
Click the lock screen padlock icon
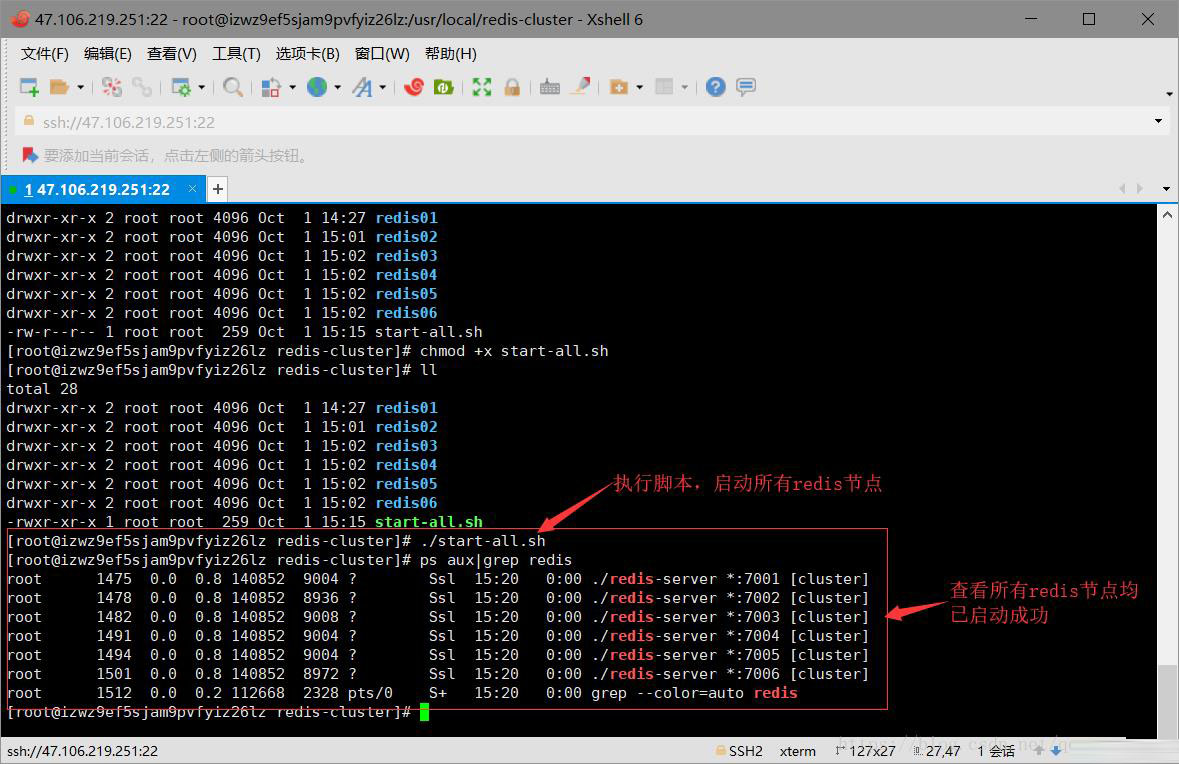click(x=512, y=87)
